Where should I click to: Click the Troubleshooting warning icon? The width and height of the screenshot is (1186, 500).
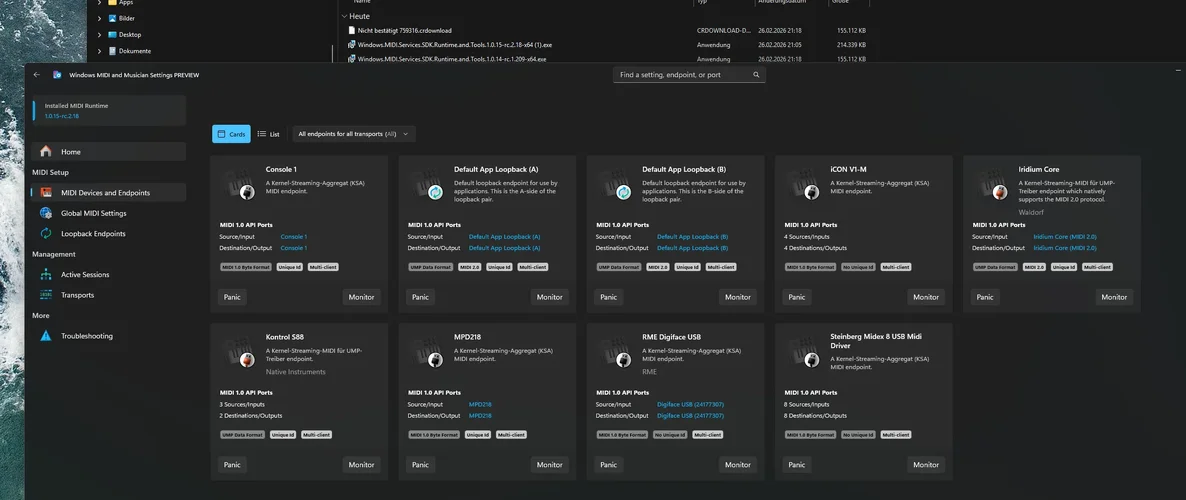46,336
